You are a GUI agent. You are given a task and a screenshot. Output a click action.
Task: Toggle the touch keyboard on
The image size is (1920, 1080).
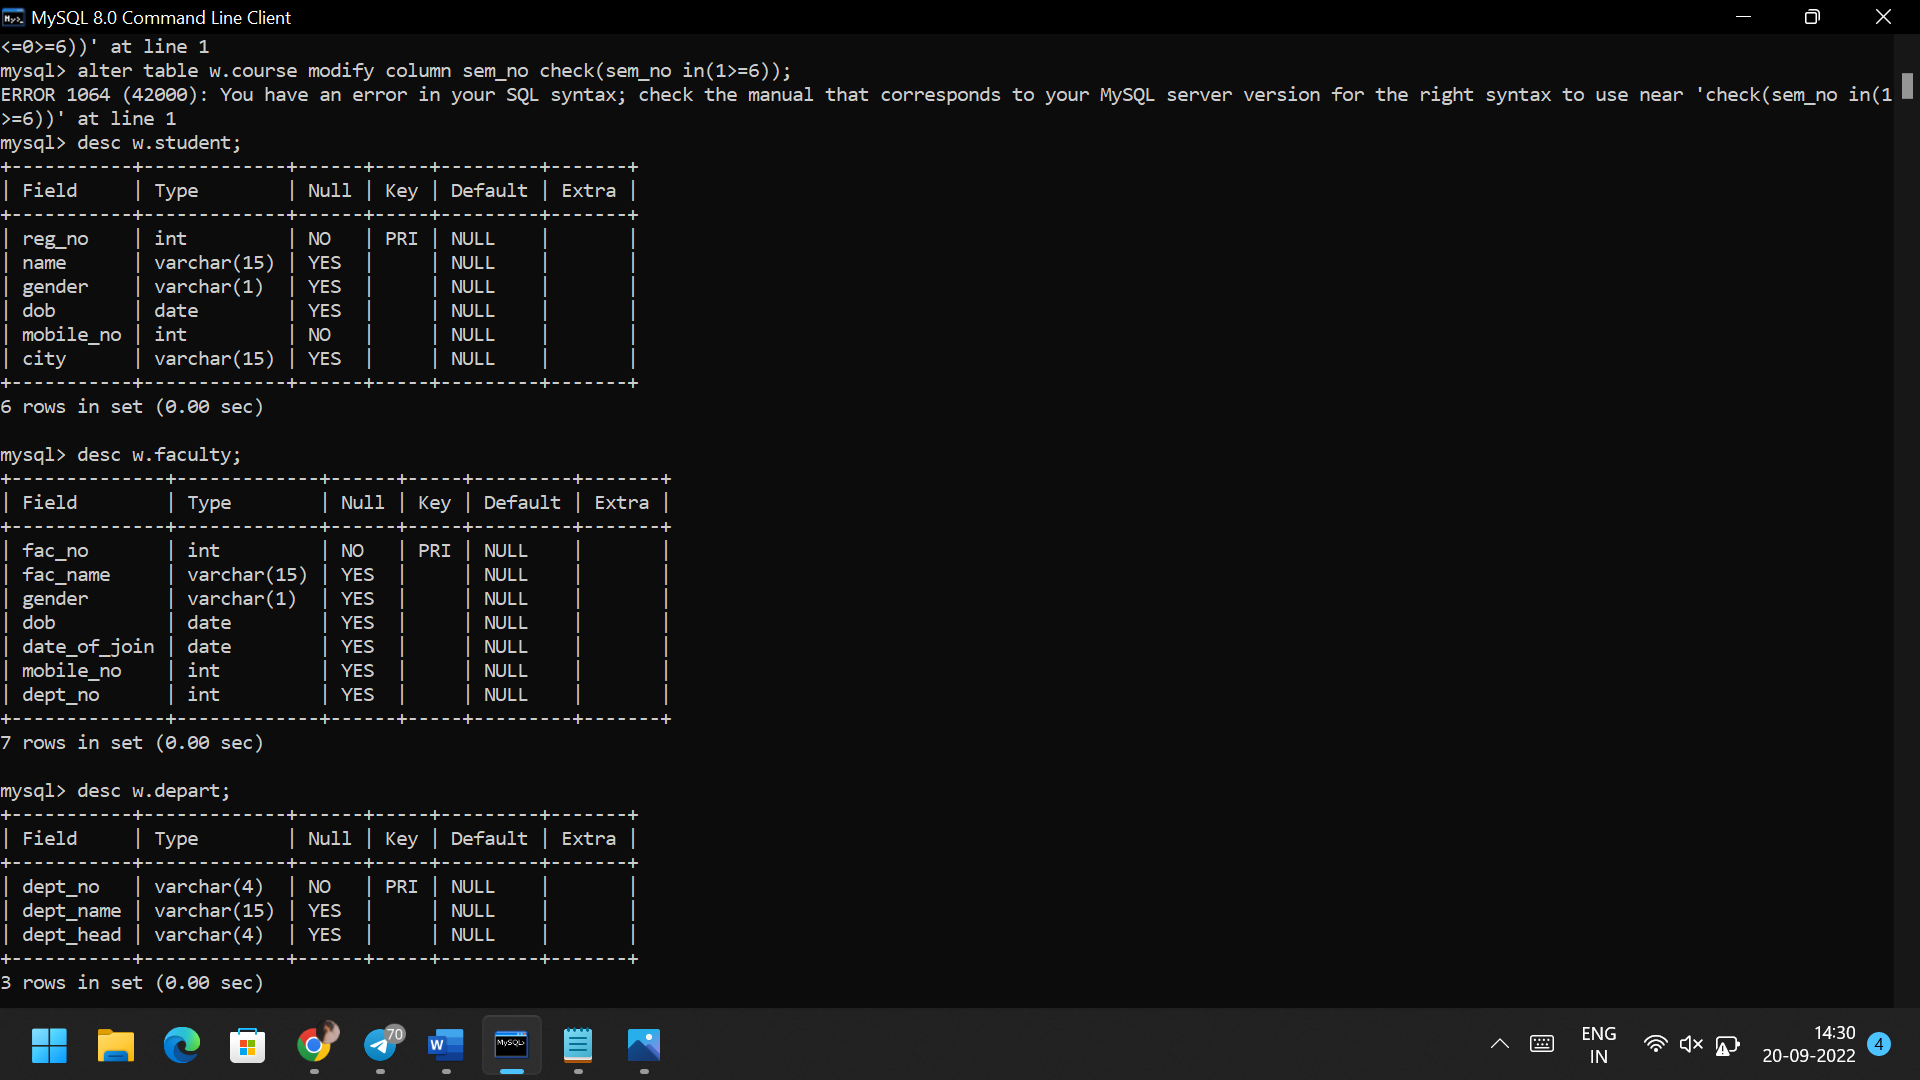click(1542, 1044)
